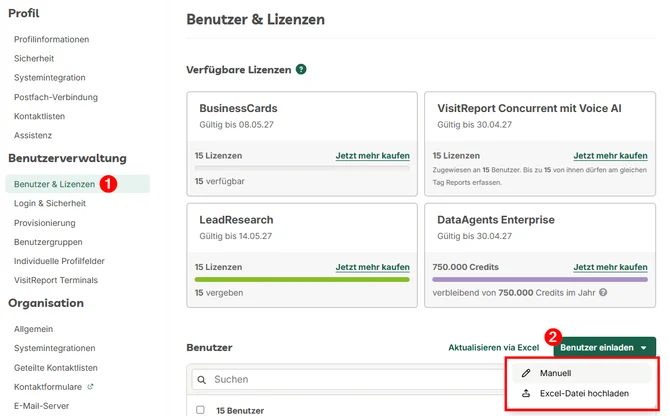
Task: Open Kontaktformulare external link
Action: click(47, 387)
